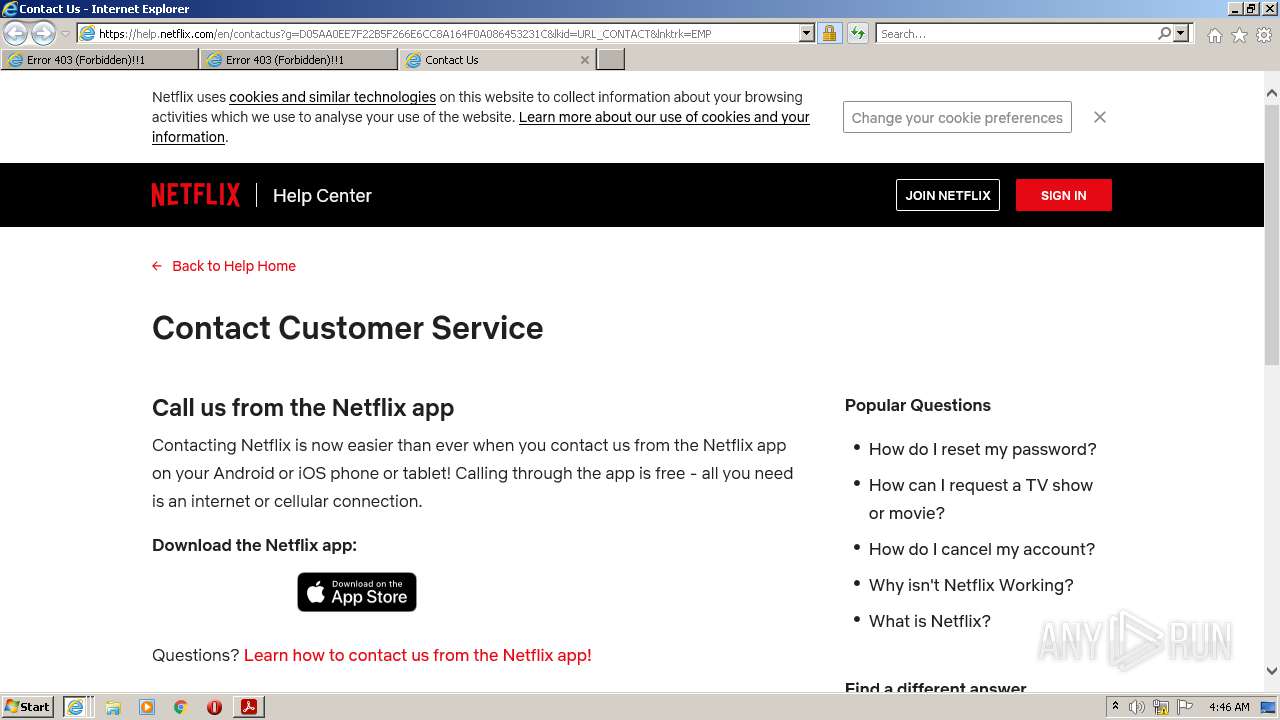Switch to first Error 403 tab
The image size is (1280, 720).
[x=100, y=60]
